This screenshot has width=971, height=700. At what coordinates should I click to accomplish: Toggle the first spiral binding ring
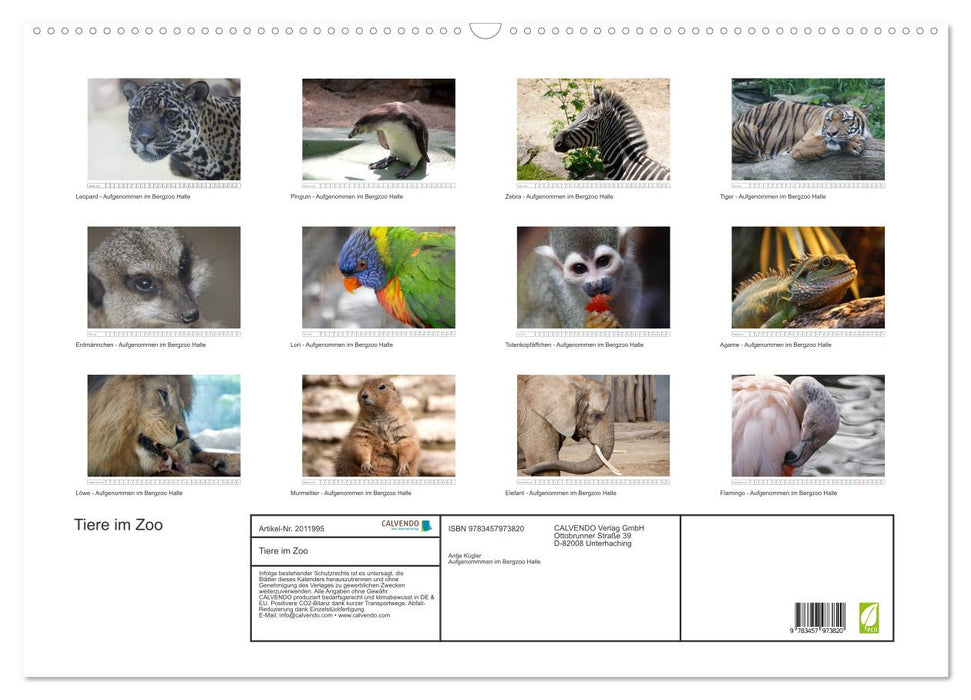click(x=36, y=31)
